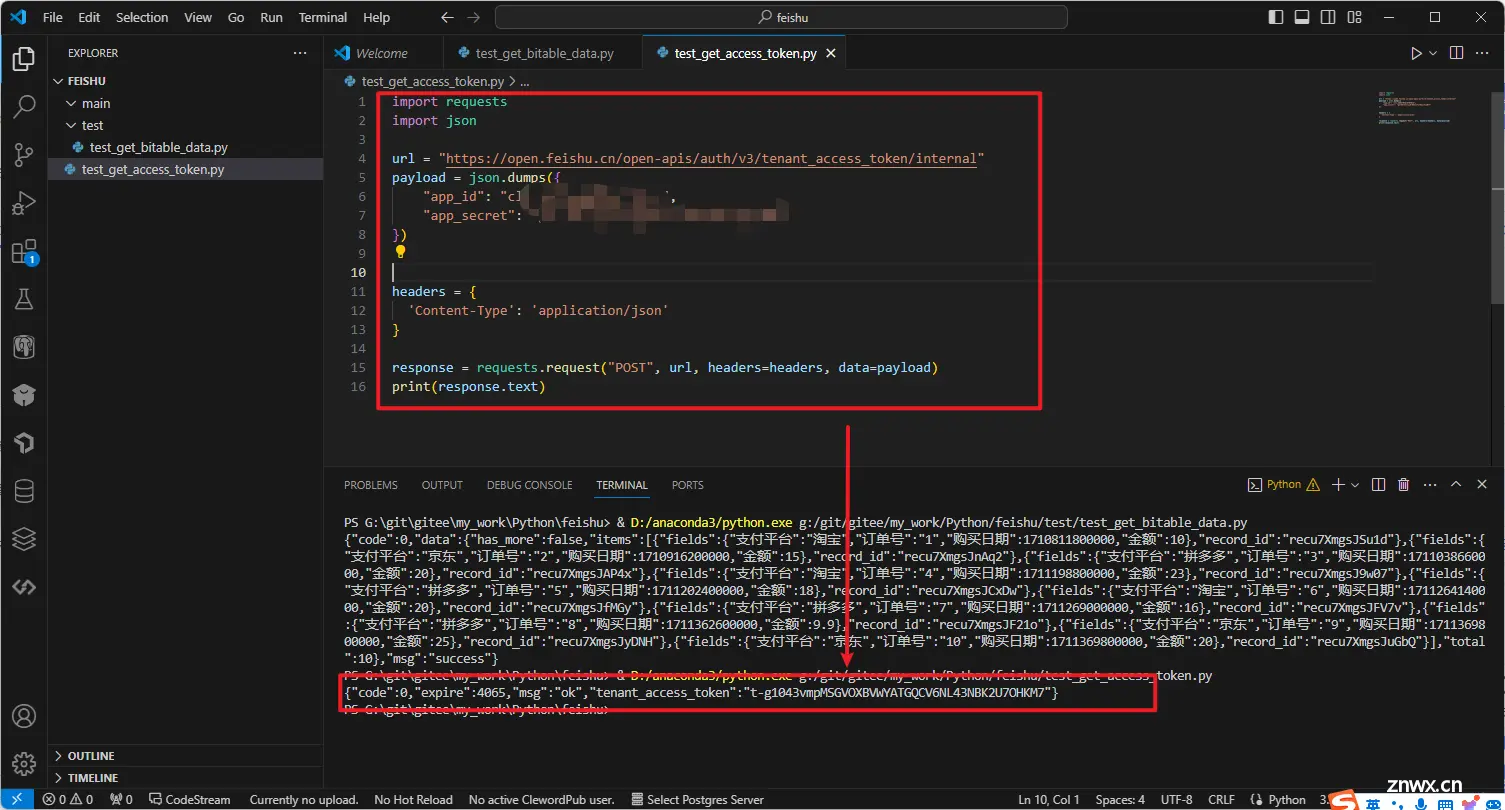1505x810 pixels.
Task: Add a new terminal with the plus icon
Action: [x=1337, y=484]
